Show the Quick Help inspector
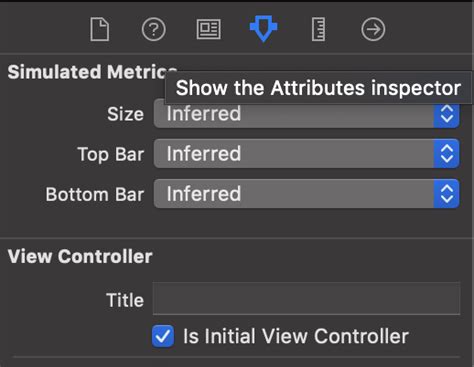The width and height of the screenshot is (474, 367). (154, 30)
